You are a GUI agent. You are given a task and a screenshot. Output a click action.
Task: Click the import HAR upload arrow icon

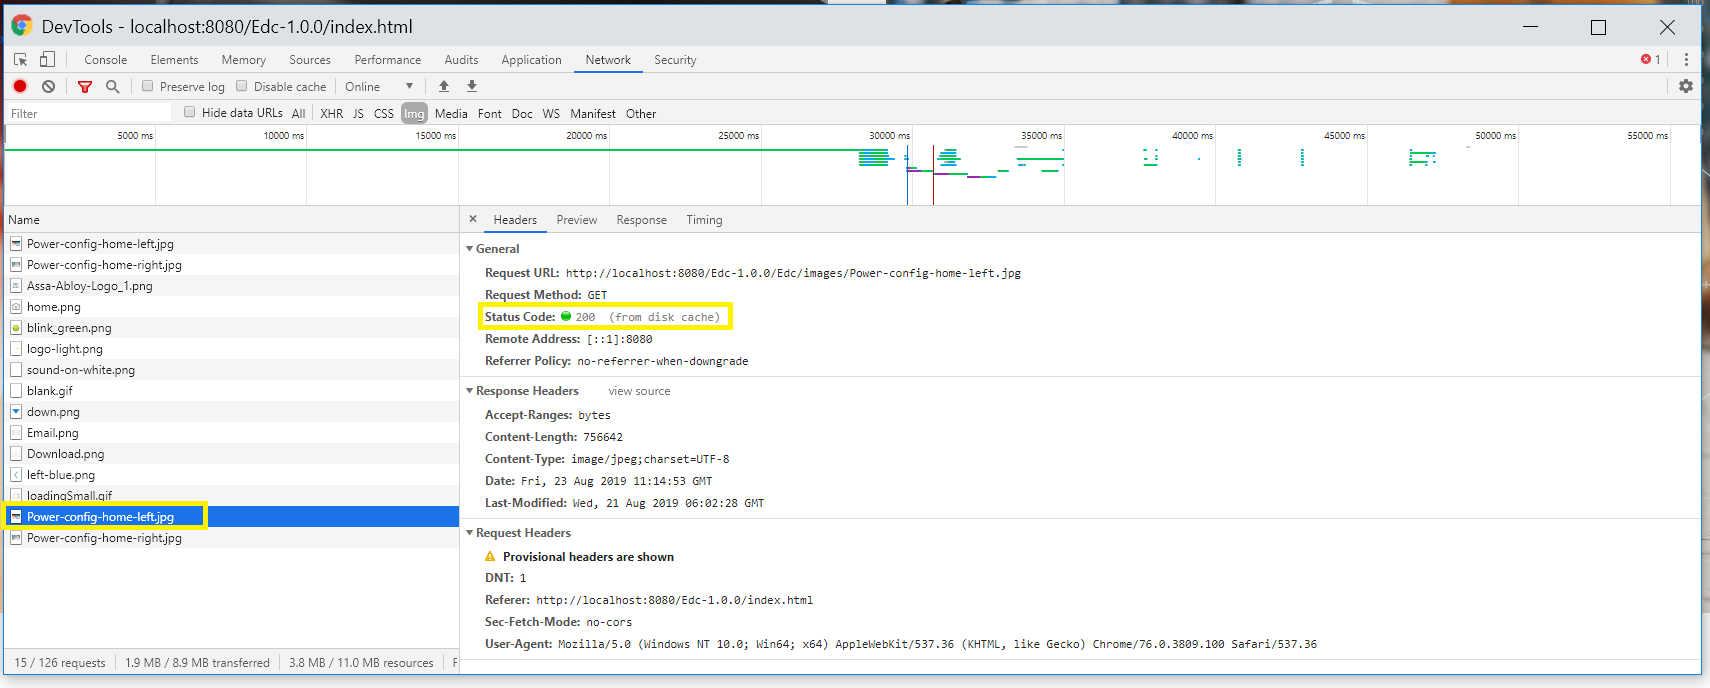click(444, 87)
